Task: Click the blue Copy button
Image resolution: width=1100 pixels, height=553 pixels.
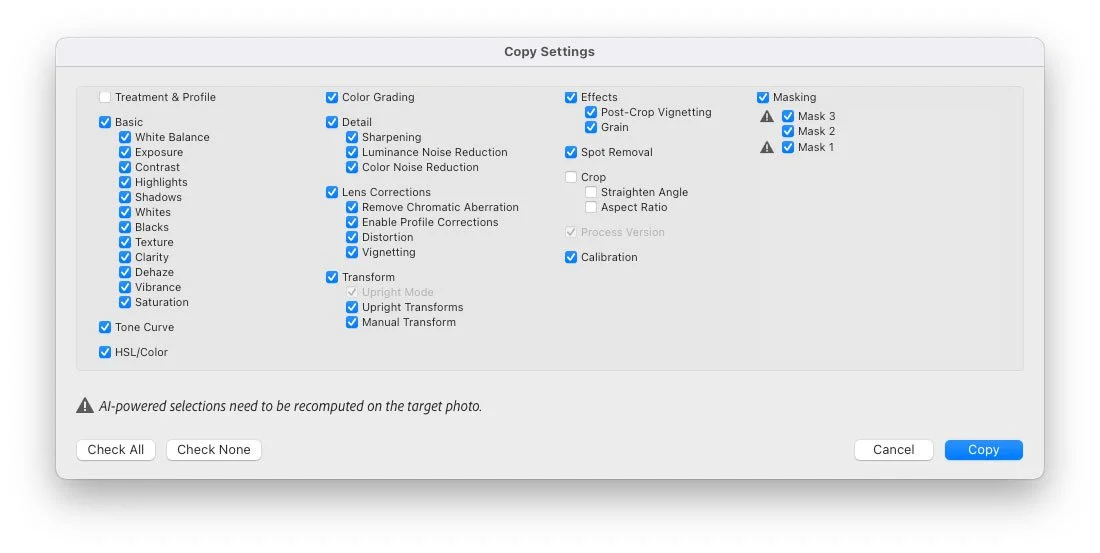Action: click(983, 450)
